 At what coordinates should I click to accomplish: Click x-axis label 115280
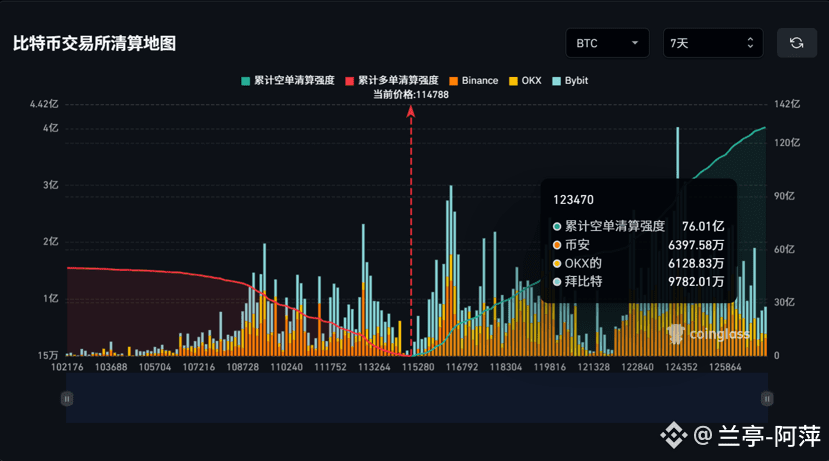click(418, 367)
